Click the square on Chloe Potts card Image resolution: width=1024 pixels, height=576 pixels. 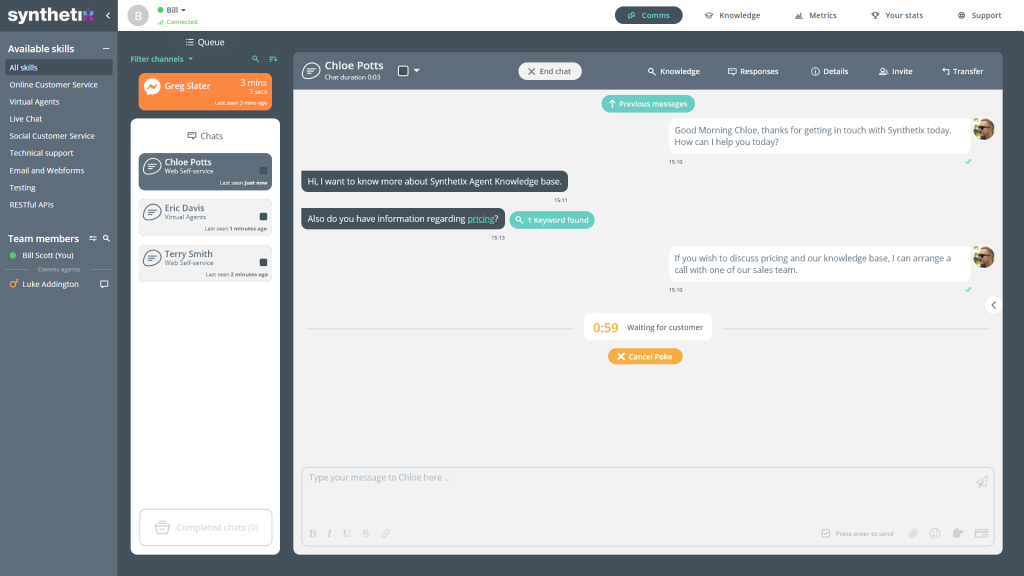263,170
